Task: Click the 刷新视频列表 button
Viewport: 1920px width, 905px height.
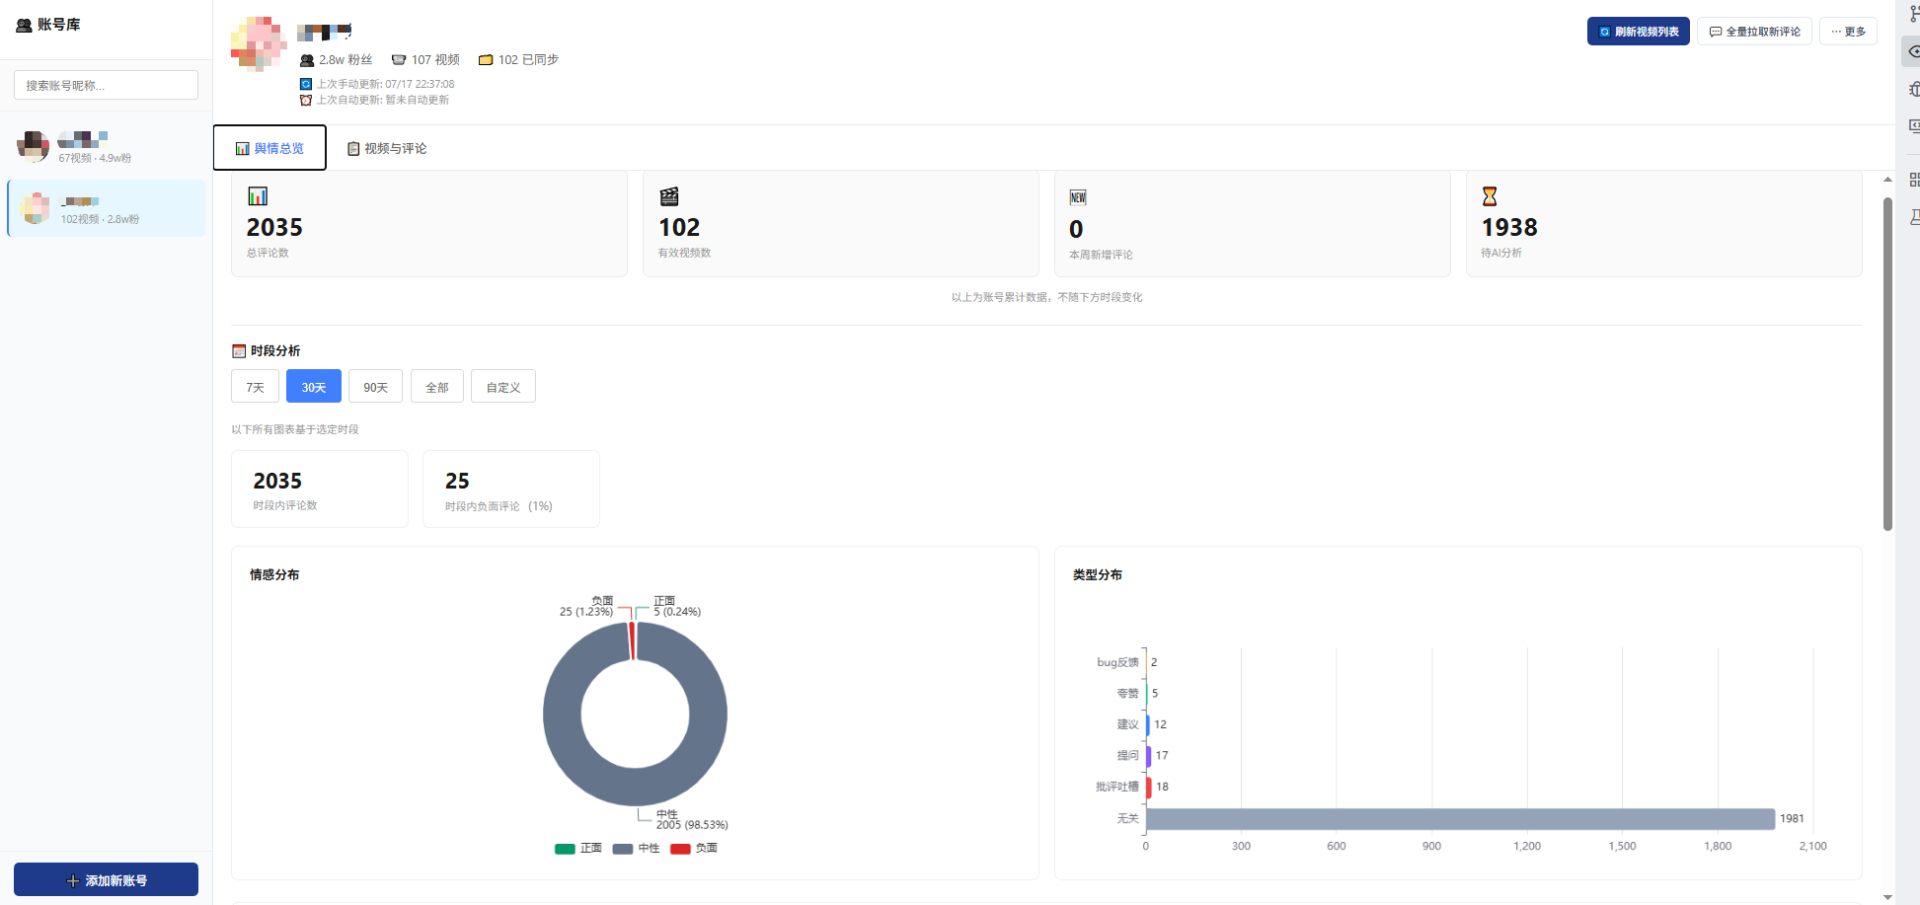Action: coord(1638,31)
